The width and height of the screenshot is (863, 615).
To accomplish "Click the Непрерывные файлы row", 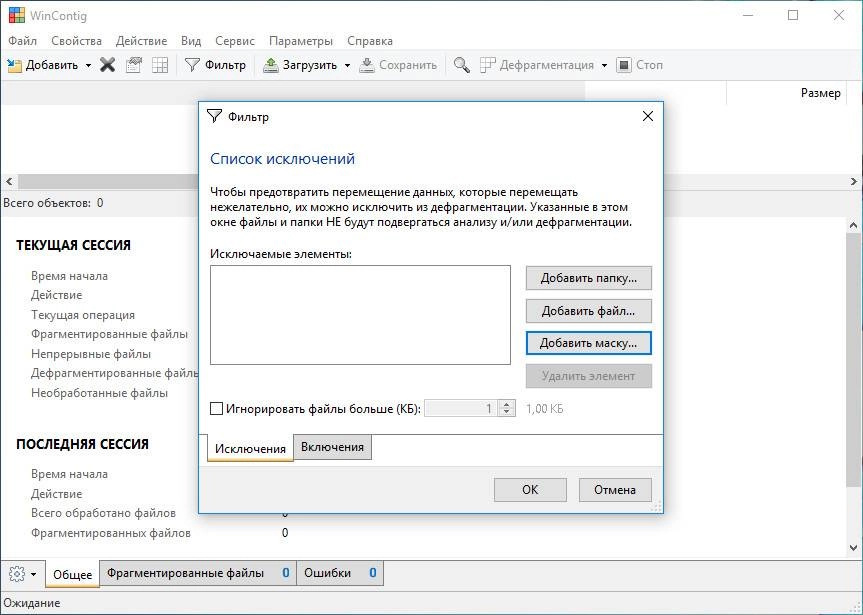I will (x=91, y=354).
